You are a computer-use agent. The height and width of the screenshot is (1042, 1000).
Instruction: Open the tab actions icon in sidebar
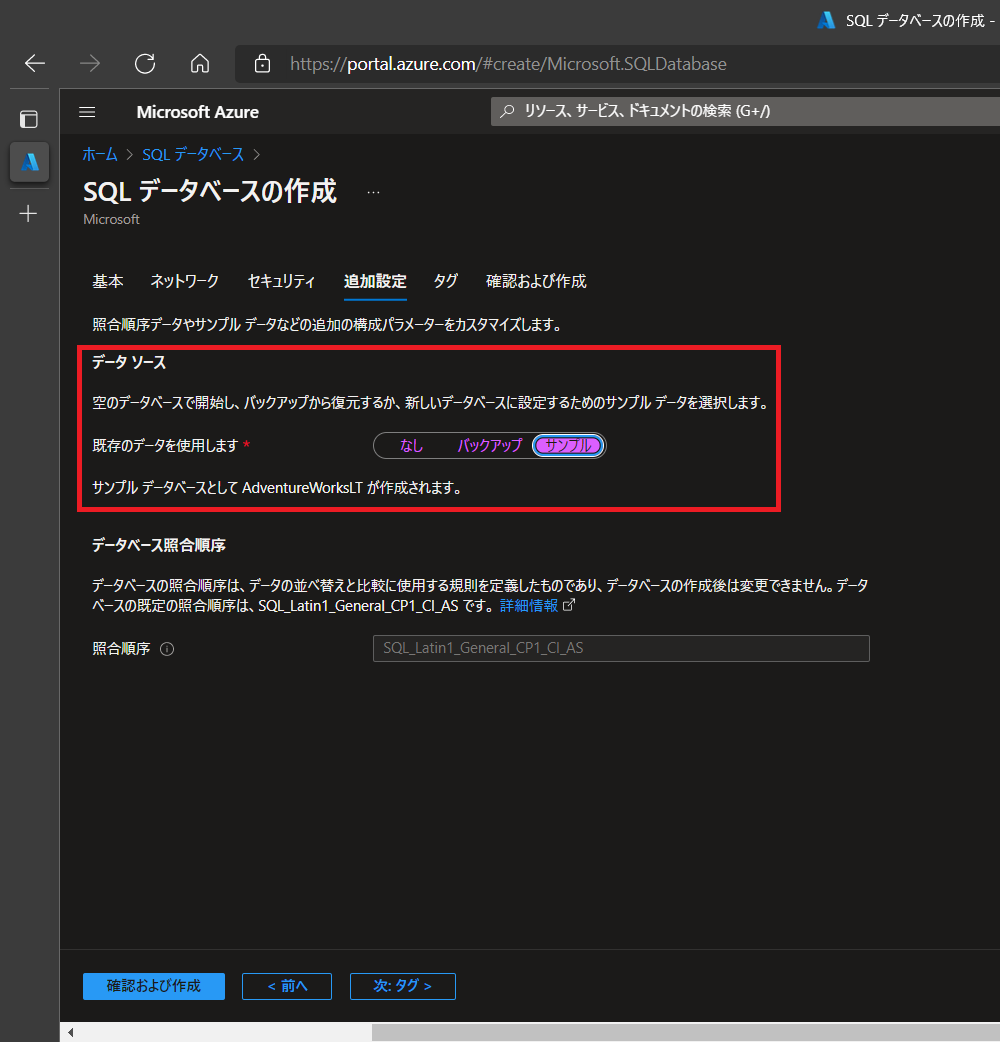point(29,119)
